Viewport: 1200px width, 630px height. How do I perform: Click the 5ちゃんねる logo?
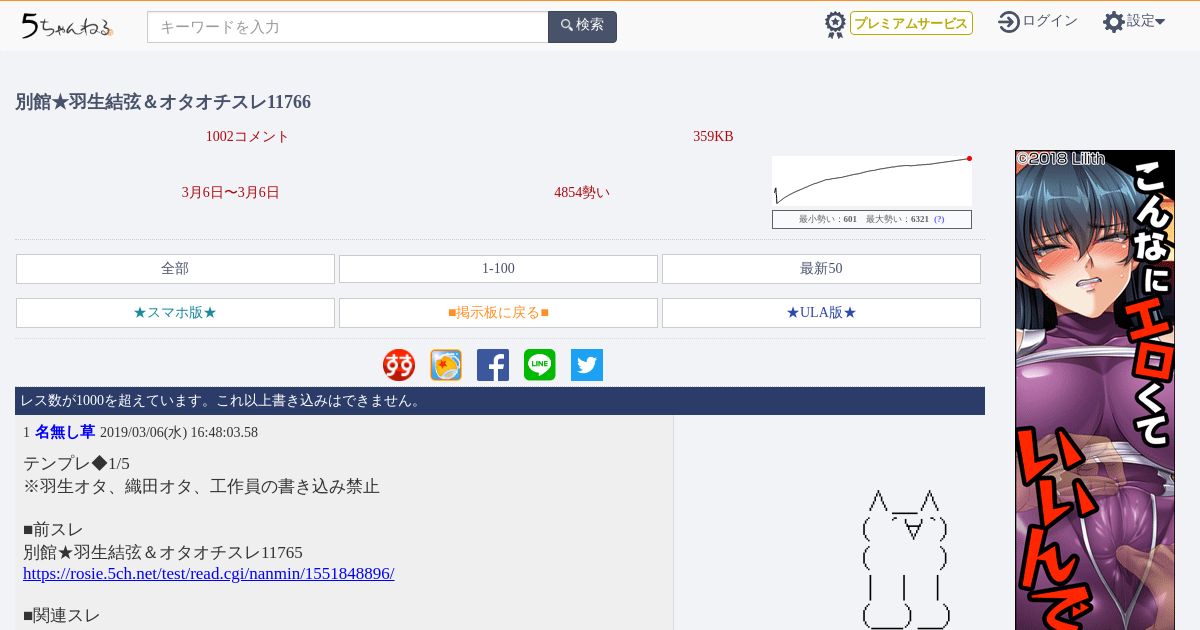pyautogui.click(x=67, y=26)
